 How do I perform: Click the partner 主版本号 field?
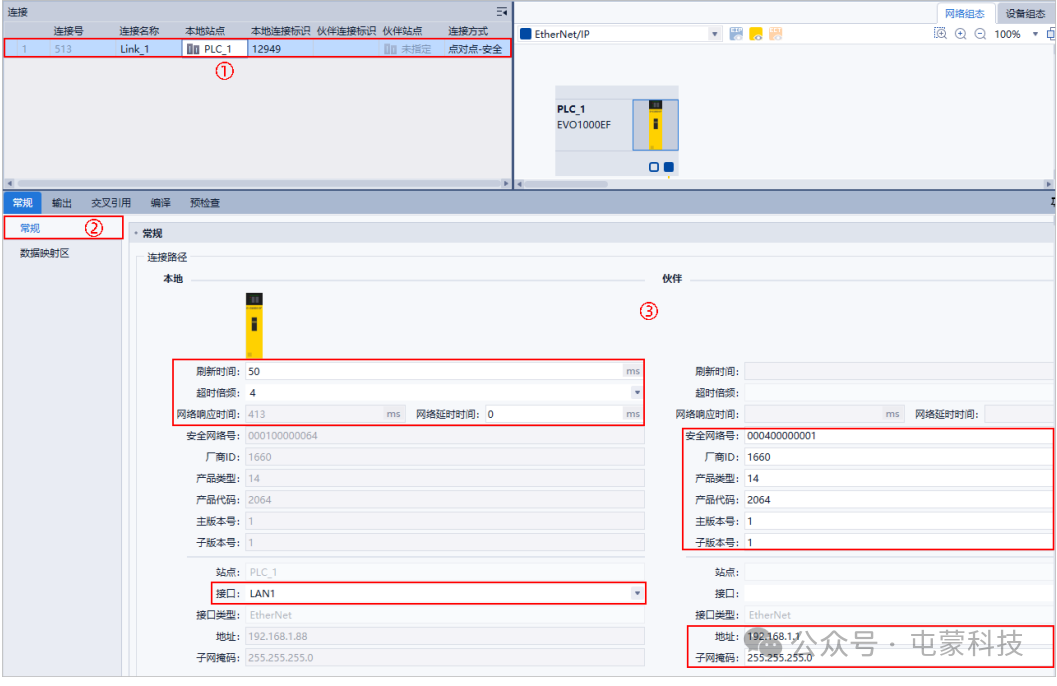pos(899,521)
